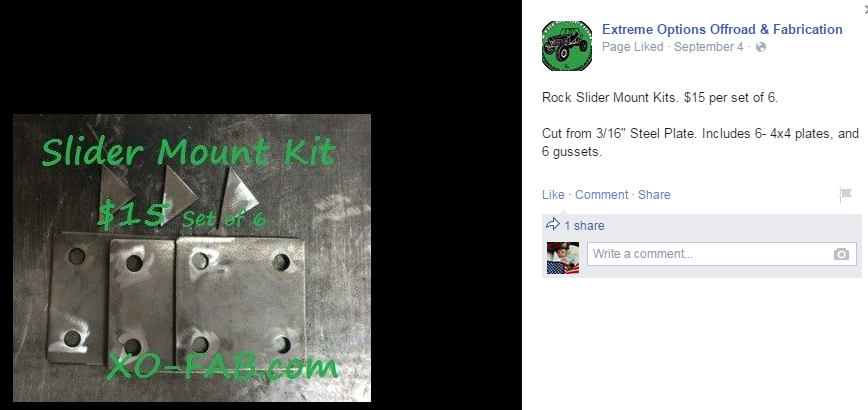Click the globe public privacy icon
The image size is (868, 410).
761,47
